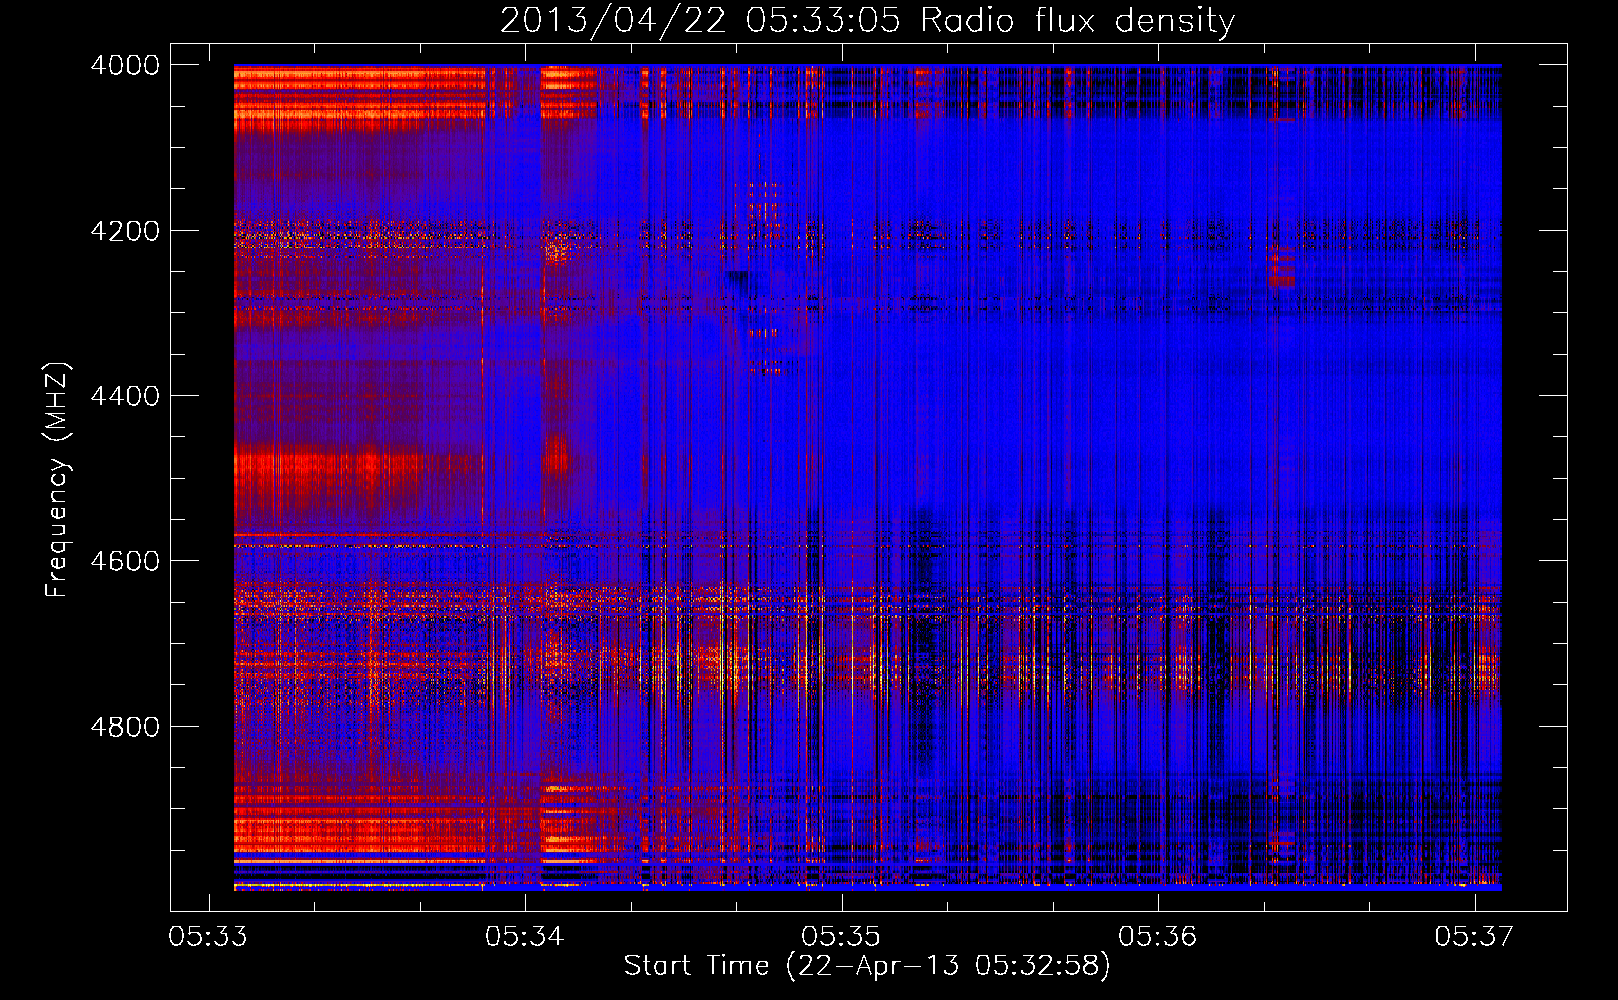1618x1000 pixels.
Task: Click the 4000 frequency tick label
Action: point(125,65)
